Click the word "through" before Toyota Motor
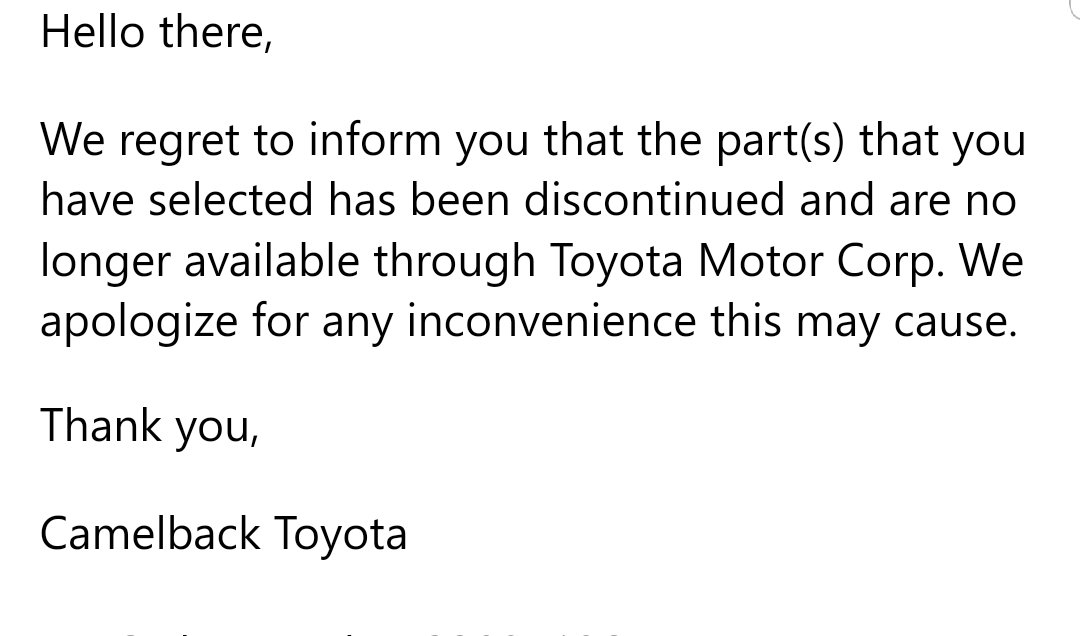 coord(455,262)
